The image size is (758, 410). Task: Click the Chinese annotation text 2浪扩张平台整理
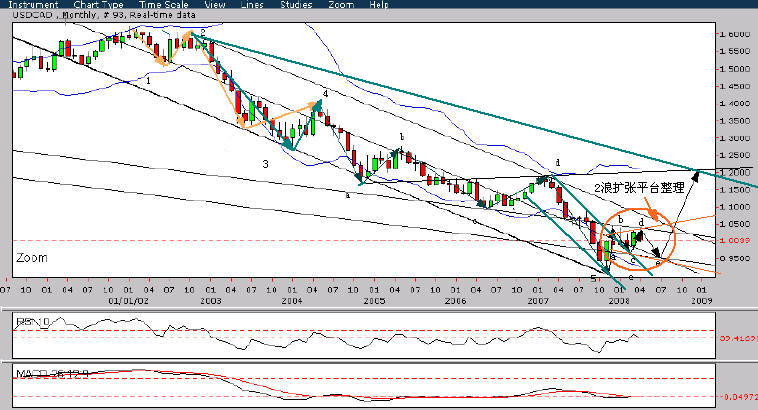click(639, 188)
